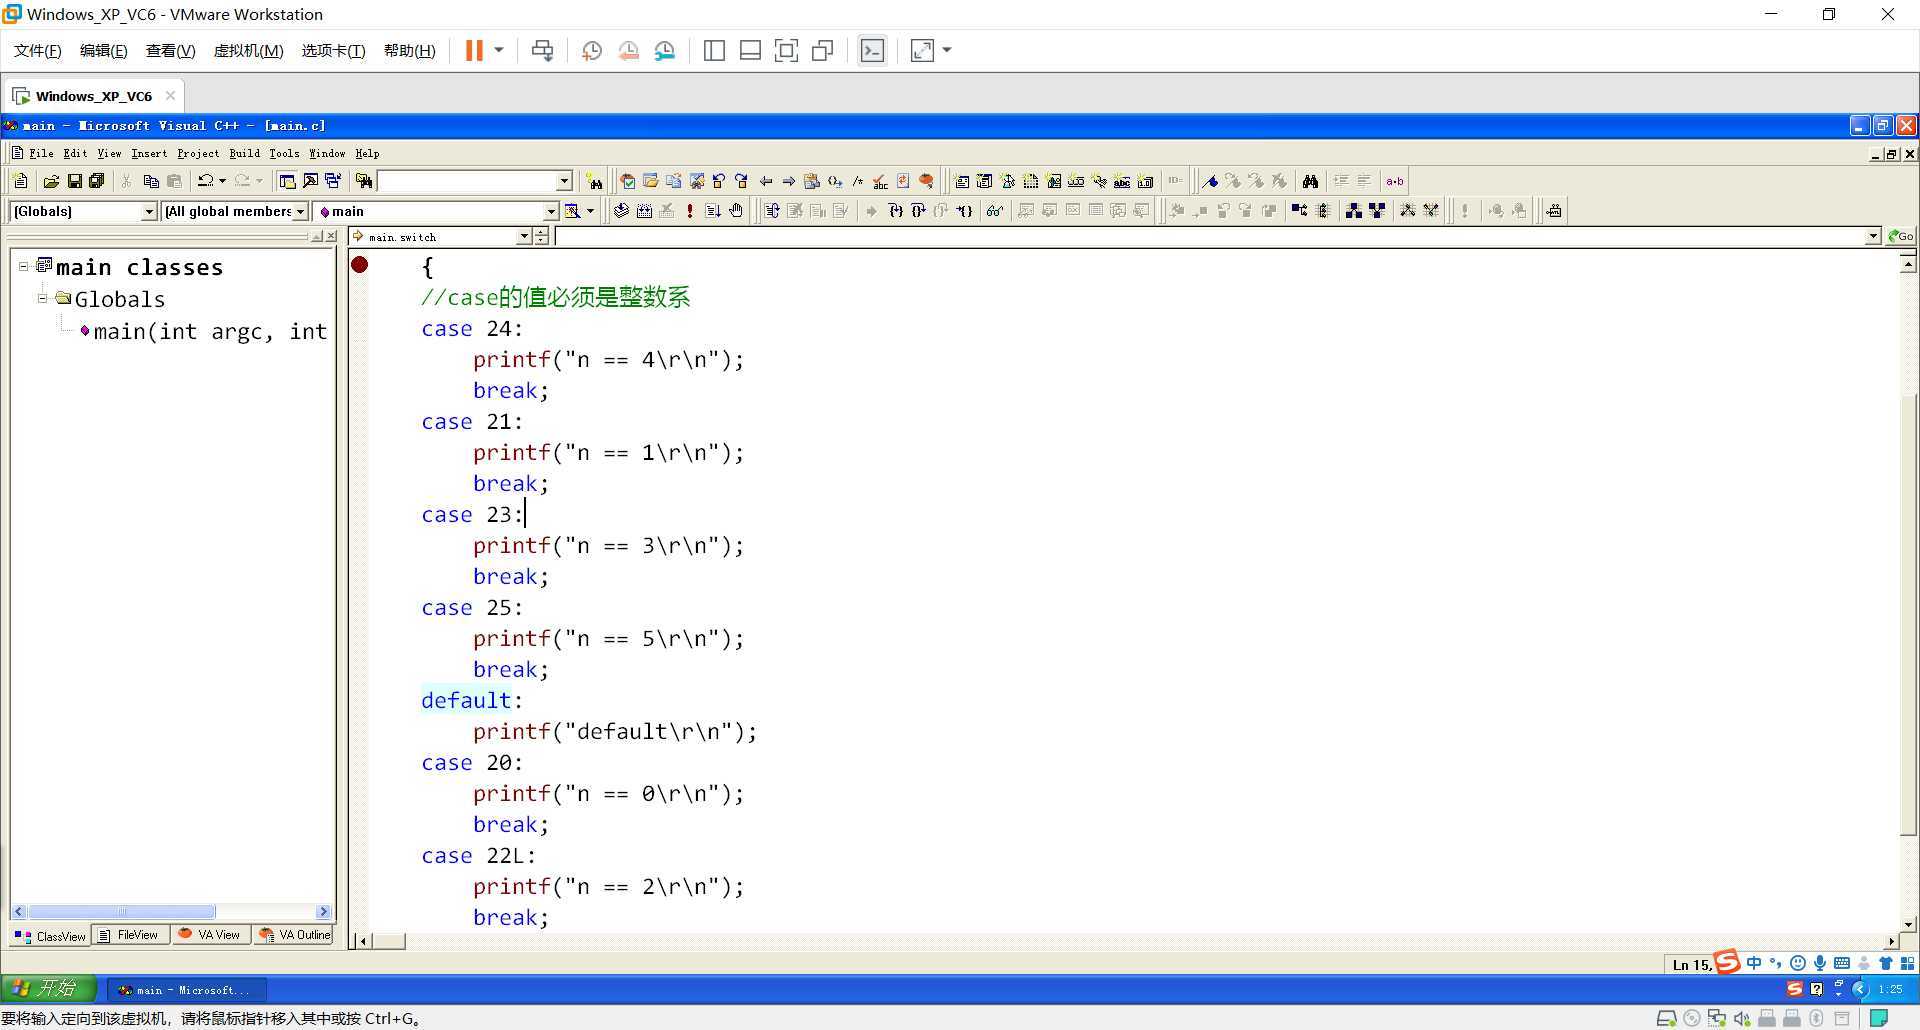
Task: Click the Windows XP 开始 Start button
Action: pyautogui.click(x=48, y=989)
